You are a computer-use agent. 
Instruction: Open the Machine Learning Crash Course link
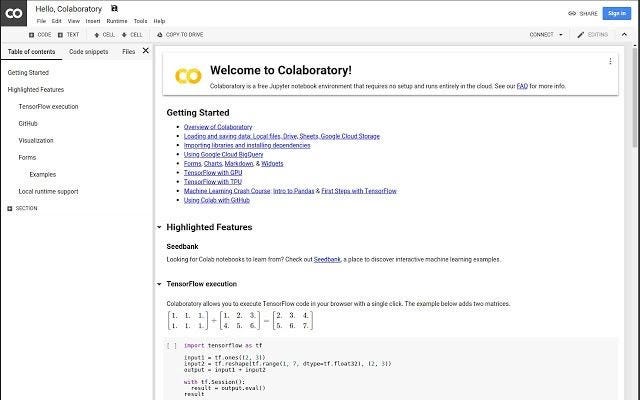(x=227, y=191)
